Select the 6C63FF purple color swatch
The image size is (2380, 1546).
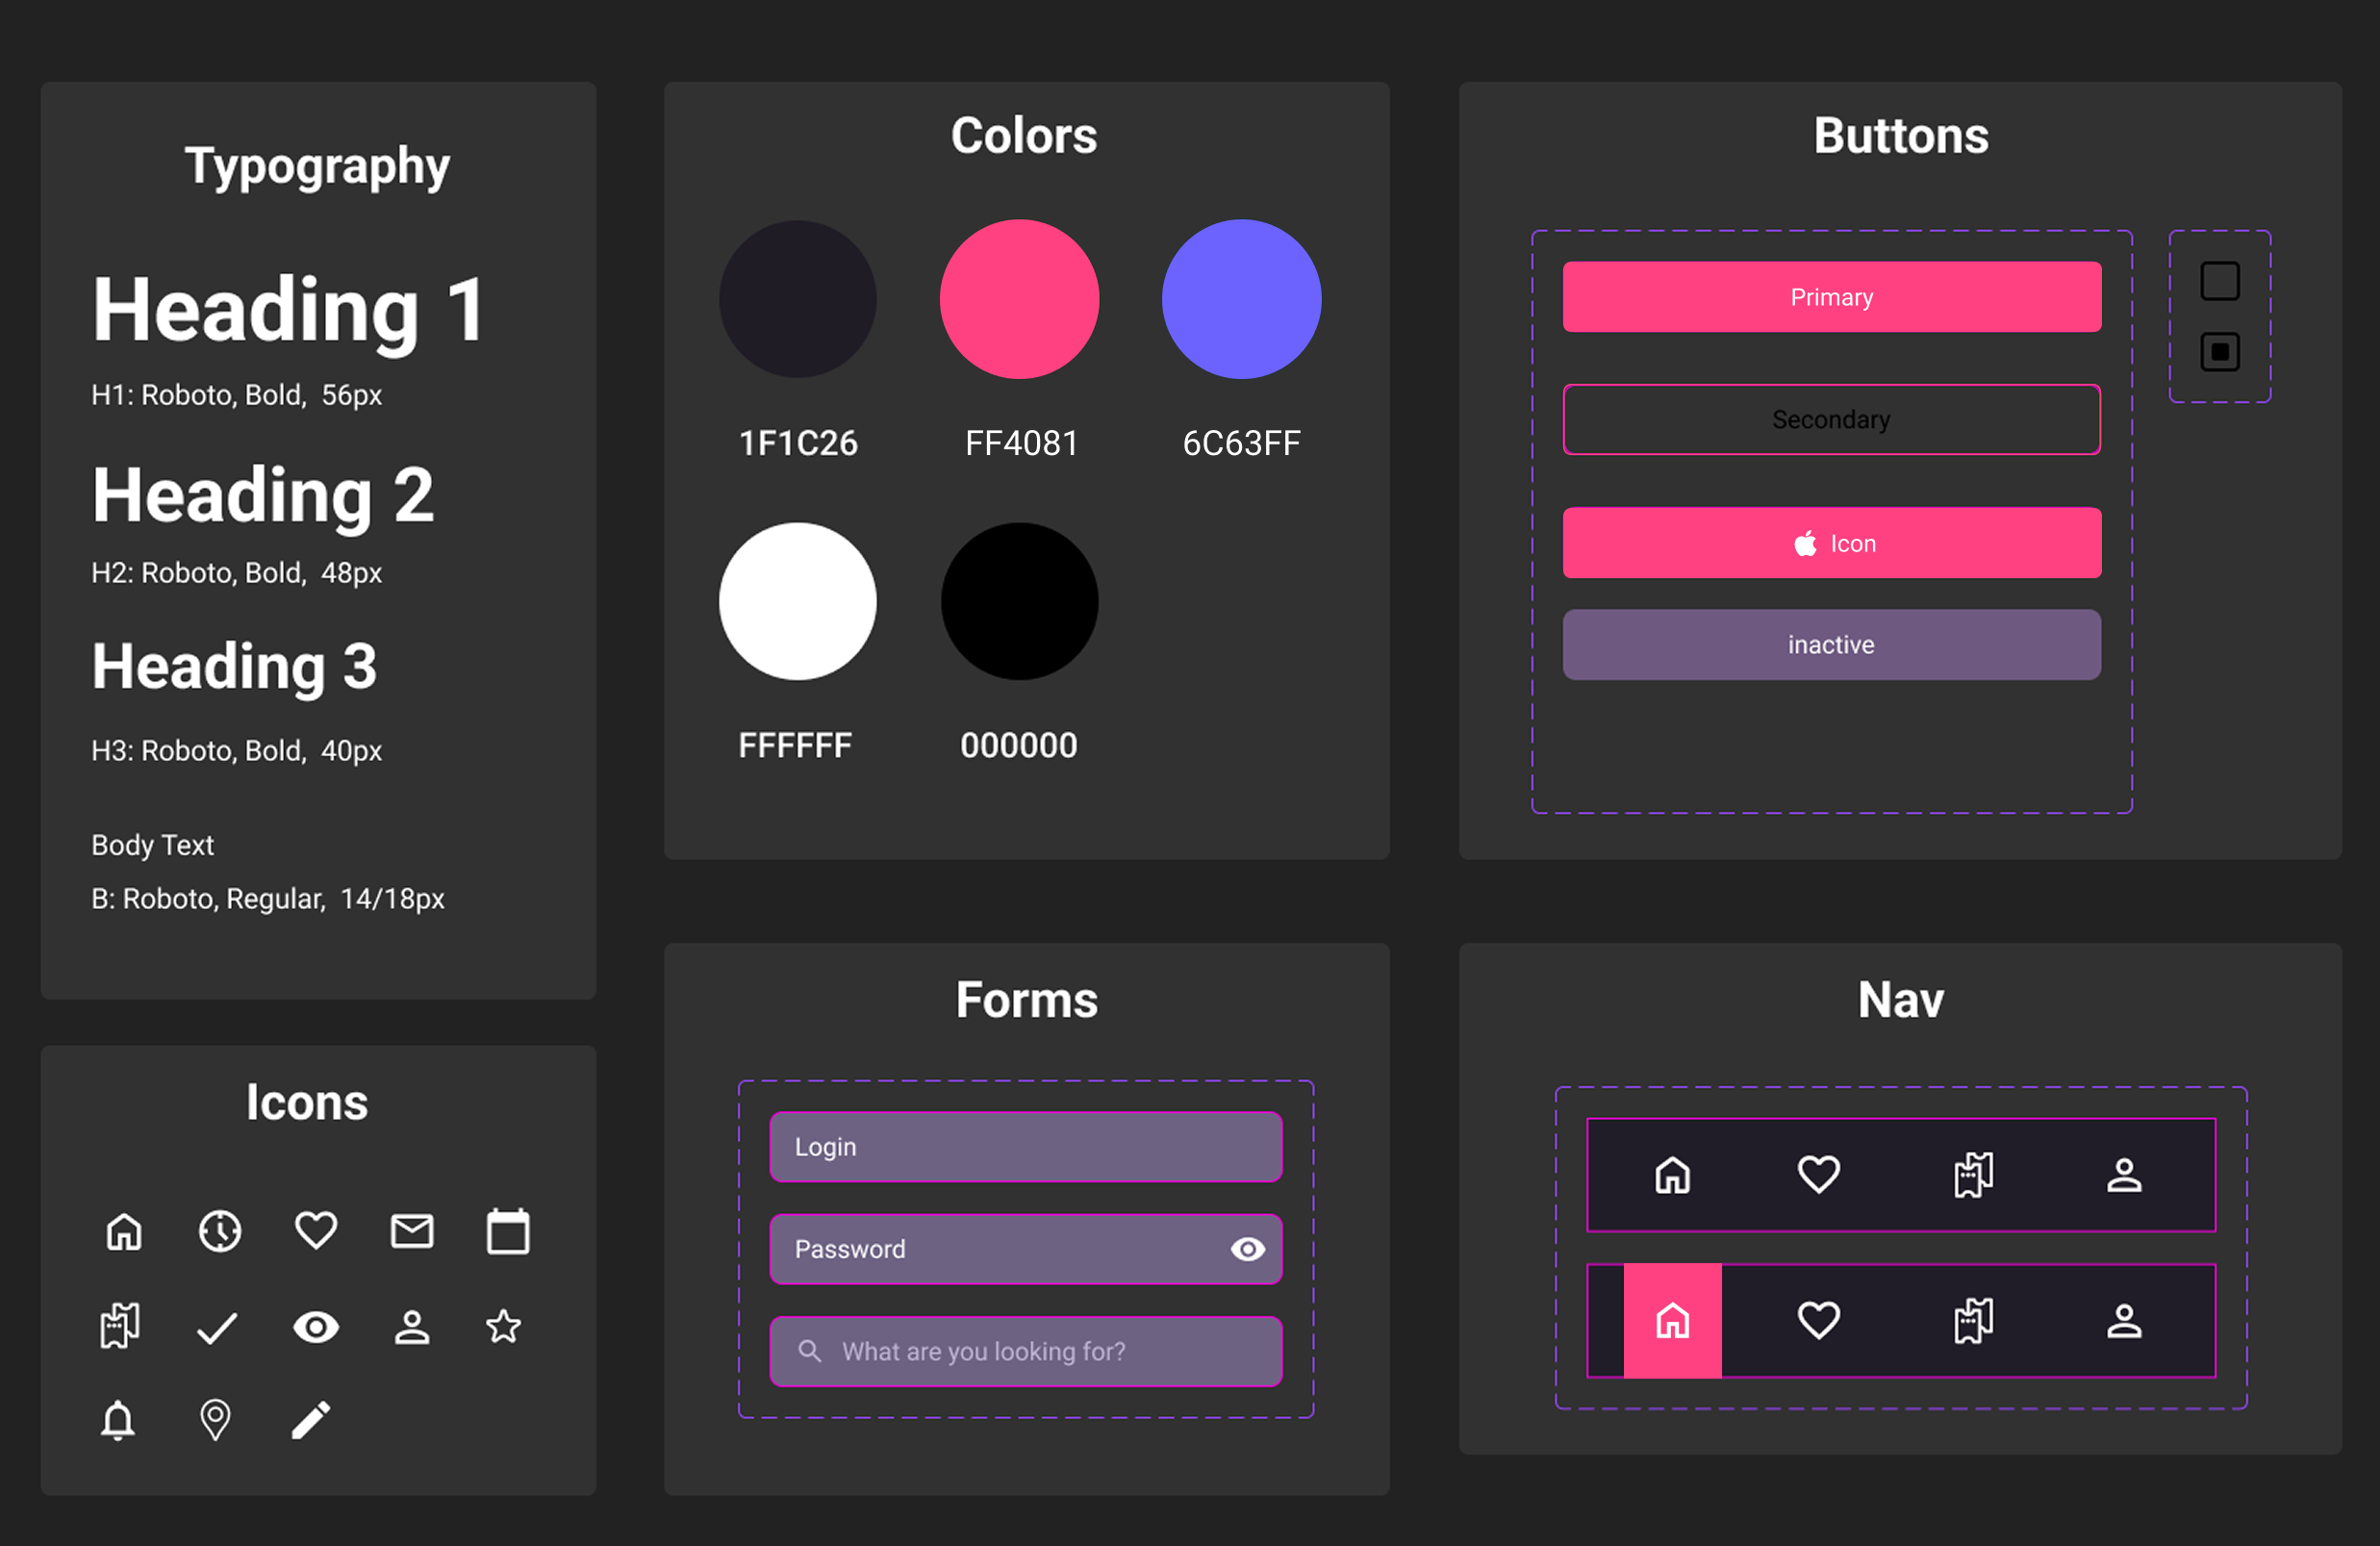1241,299
